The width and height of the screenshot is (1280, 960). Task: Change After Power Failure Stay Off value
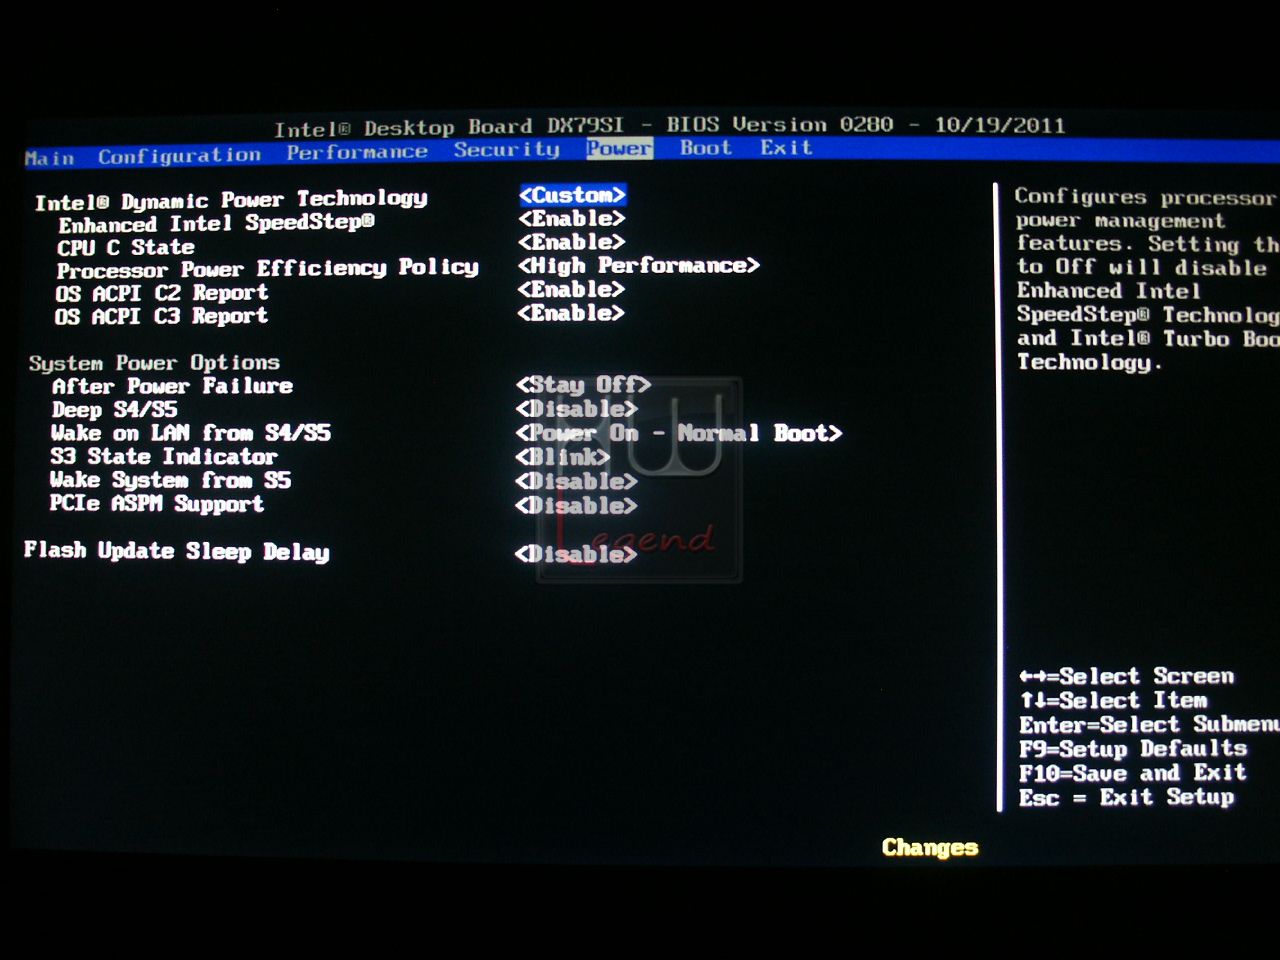coord(584,385)
